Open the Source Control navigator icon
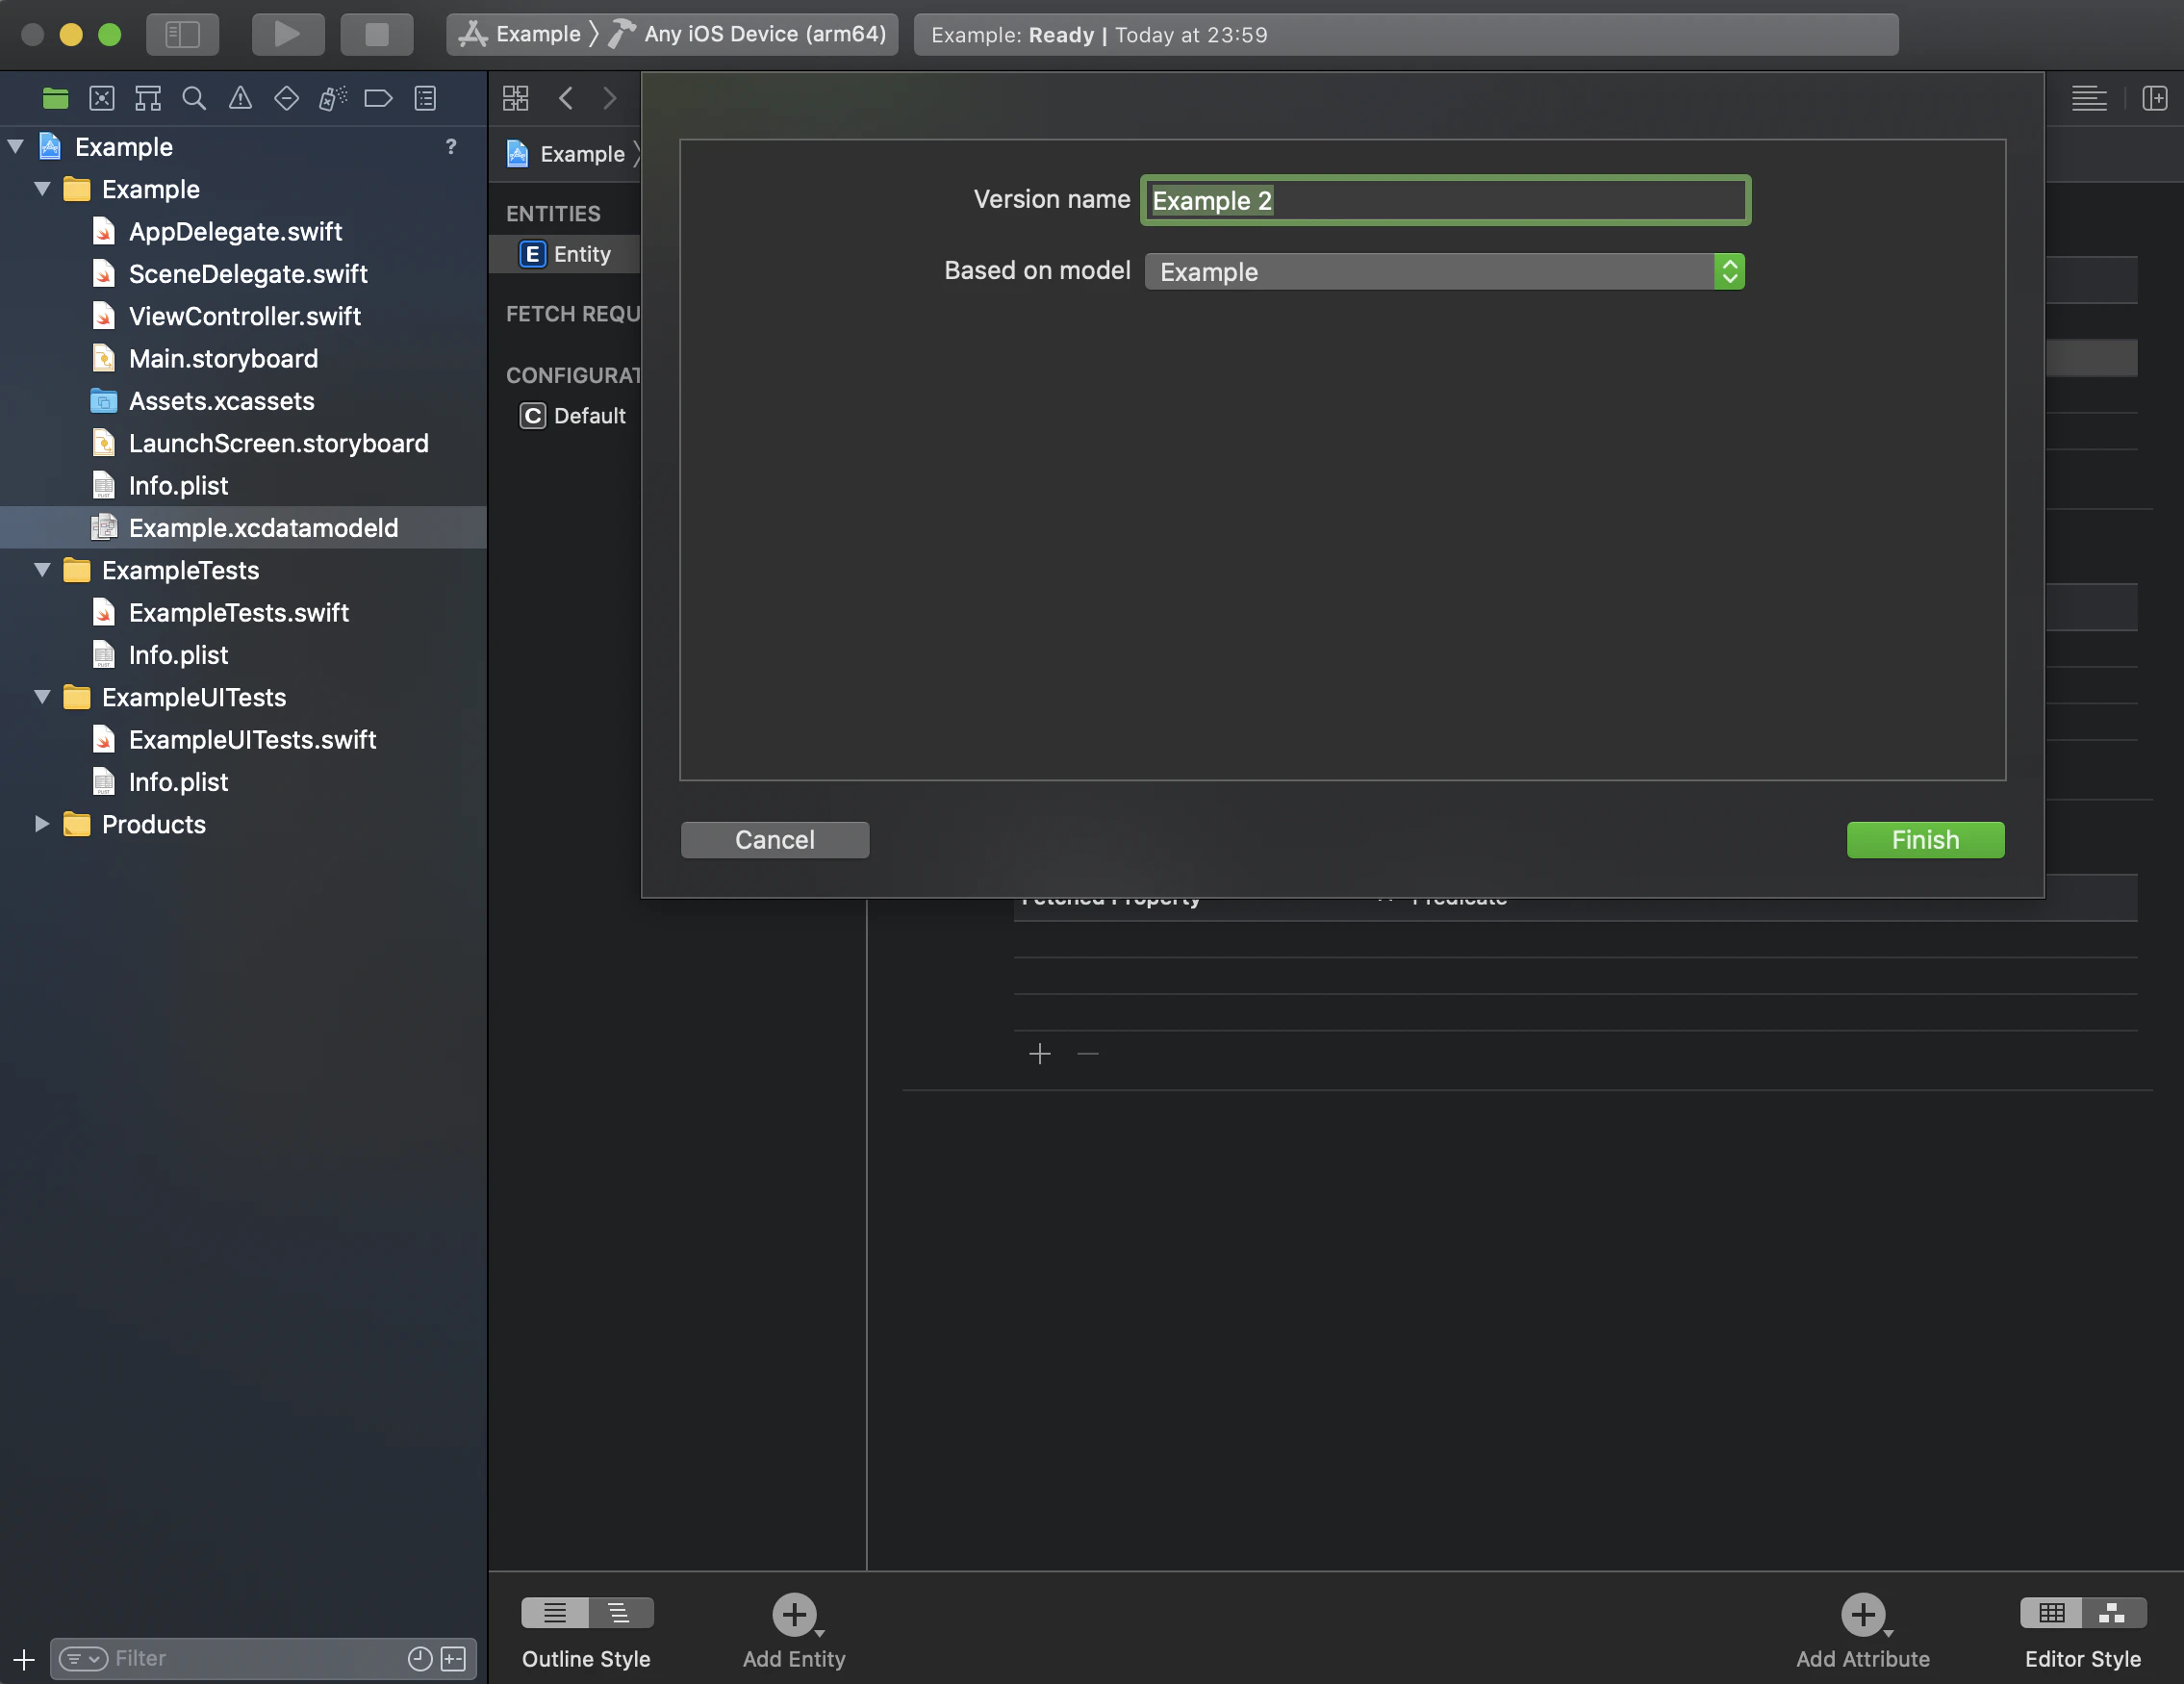Viewport: 2184px width, 1684px height. coord(102,98)
